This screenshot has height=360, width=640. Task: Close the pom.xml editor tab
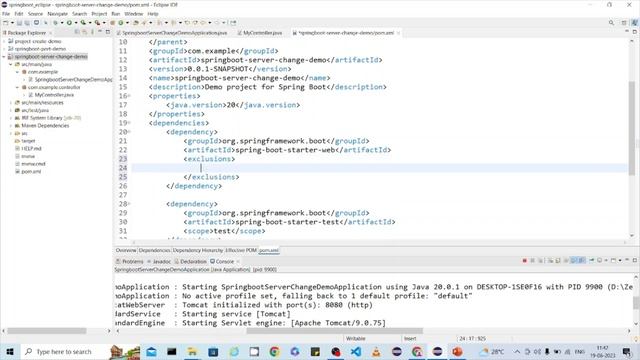click(x=398, y=33)
